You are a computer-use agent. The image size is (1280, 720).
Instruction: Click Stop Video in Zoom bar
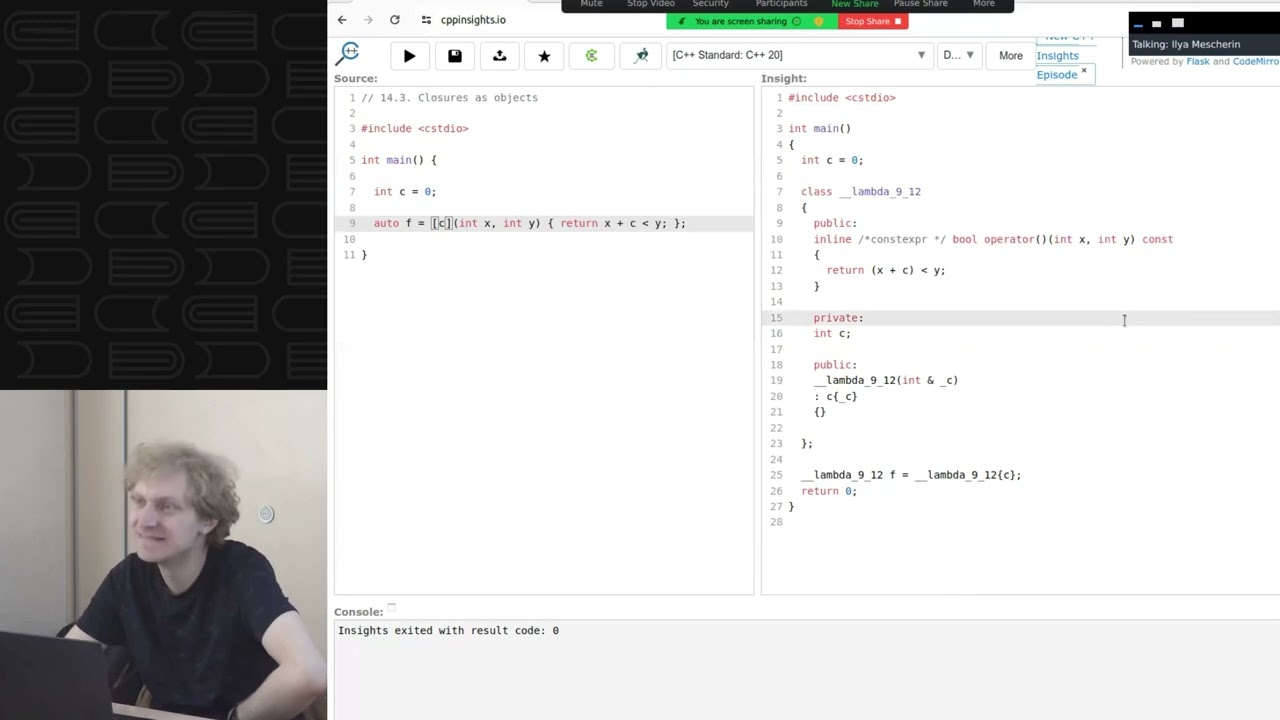[x=650, y=4]
